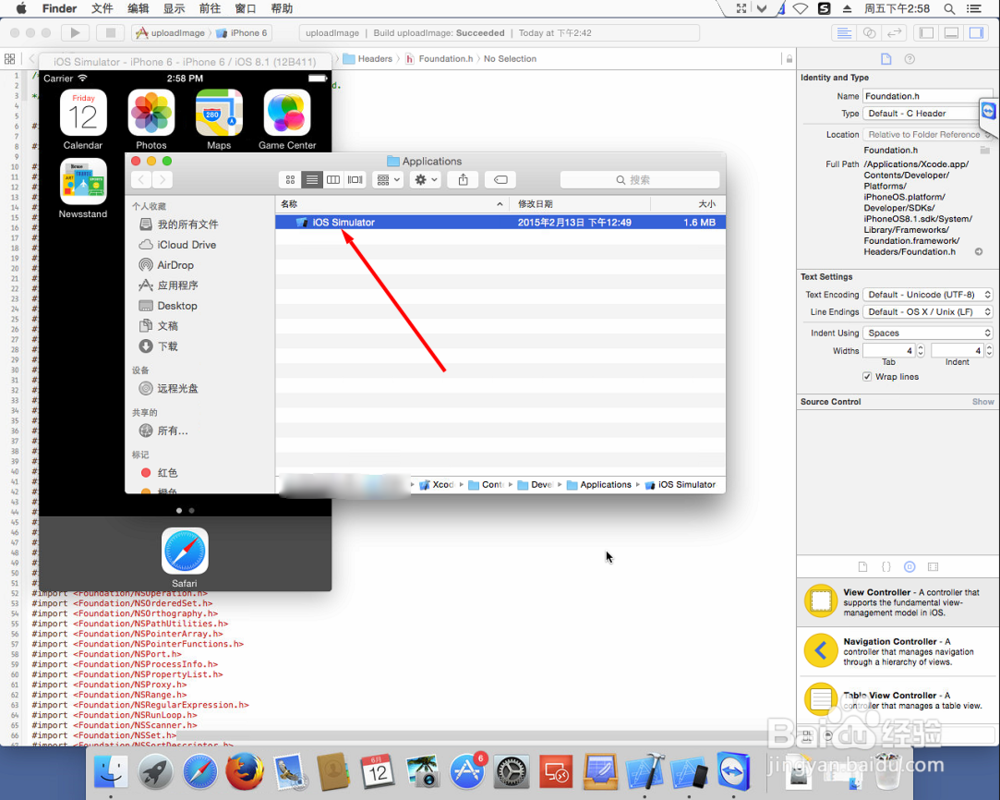Increase Tab width with the stepper
Viewport: 1000px width, 800px height.
point(919,347)
